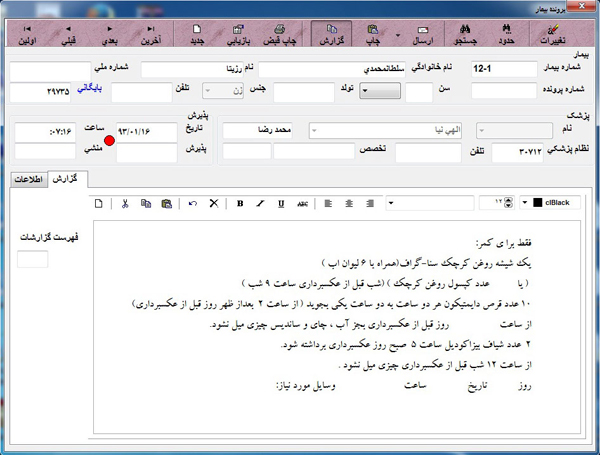This screenshot has width=600, height=455.
Task: Click the حدود range toolbar icon
Action: pos(507,34)
